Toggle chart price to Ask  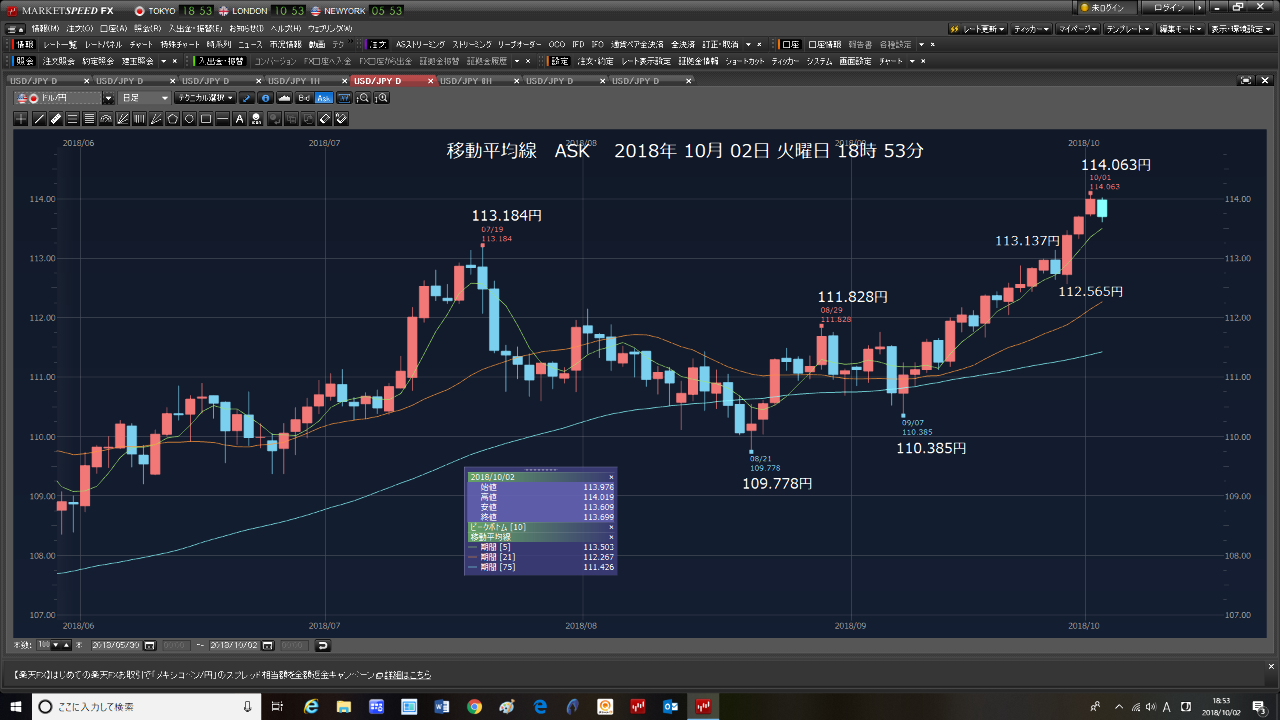[323, 98]
